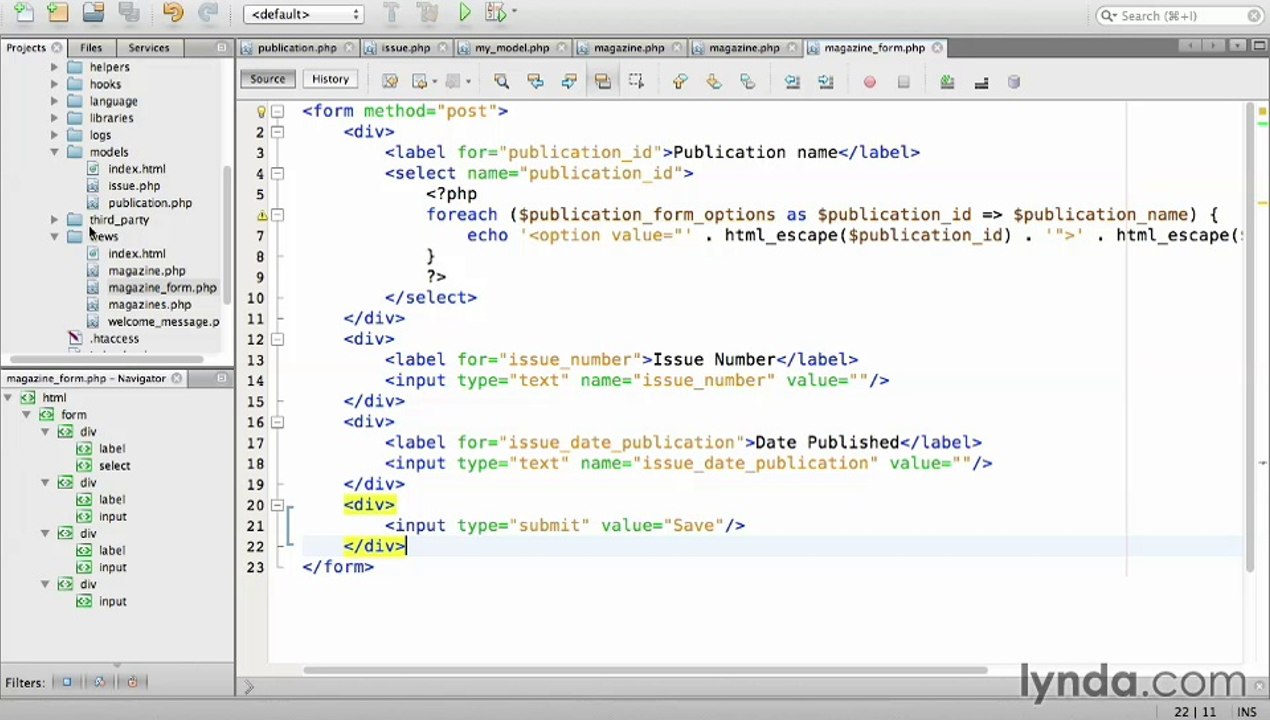The height and width of the screenshot is (720, 1270).
Task: Click the database cylinder icon
Action: [x=1014, y=82]
